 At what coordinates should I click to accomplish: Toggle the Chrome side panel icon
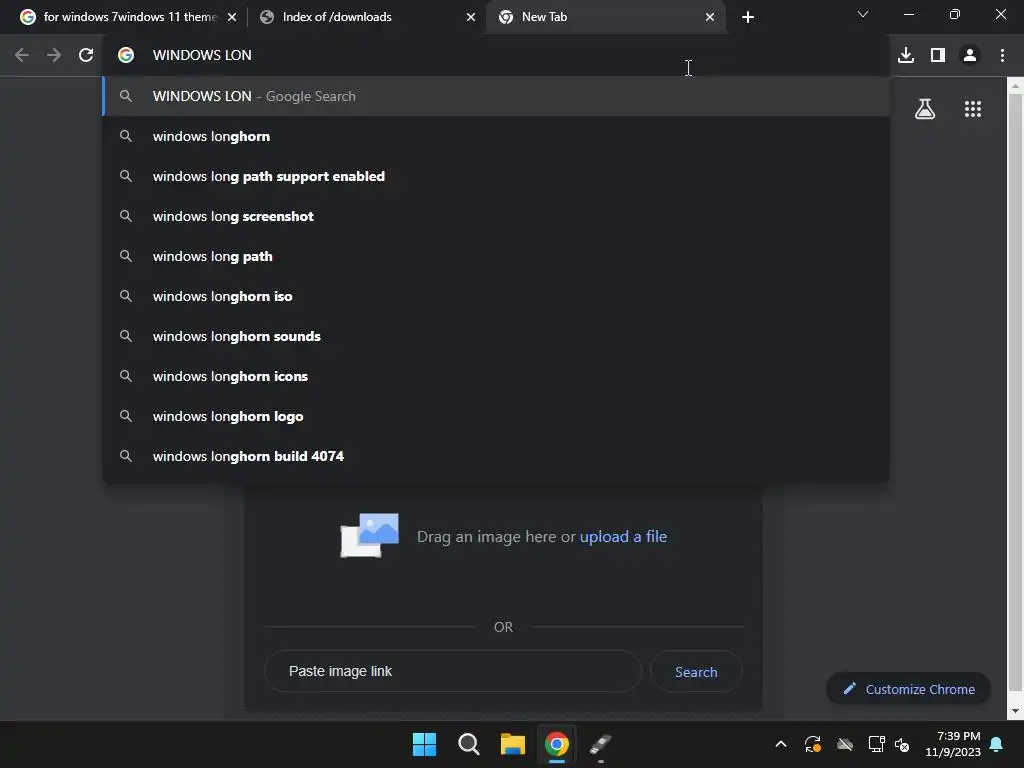(x=938, y=55)
